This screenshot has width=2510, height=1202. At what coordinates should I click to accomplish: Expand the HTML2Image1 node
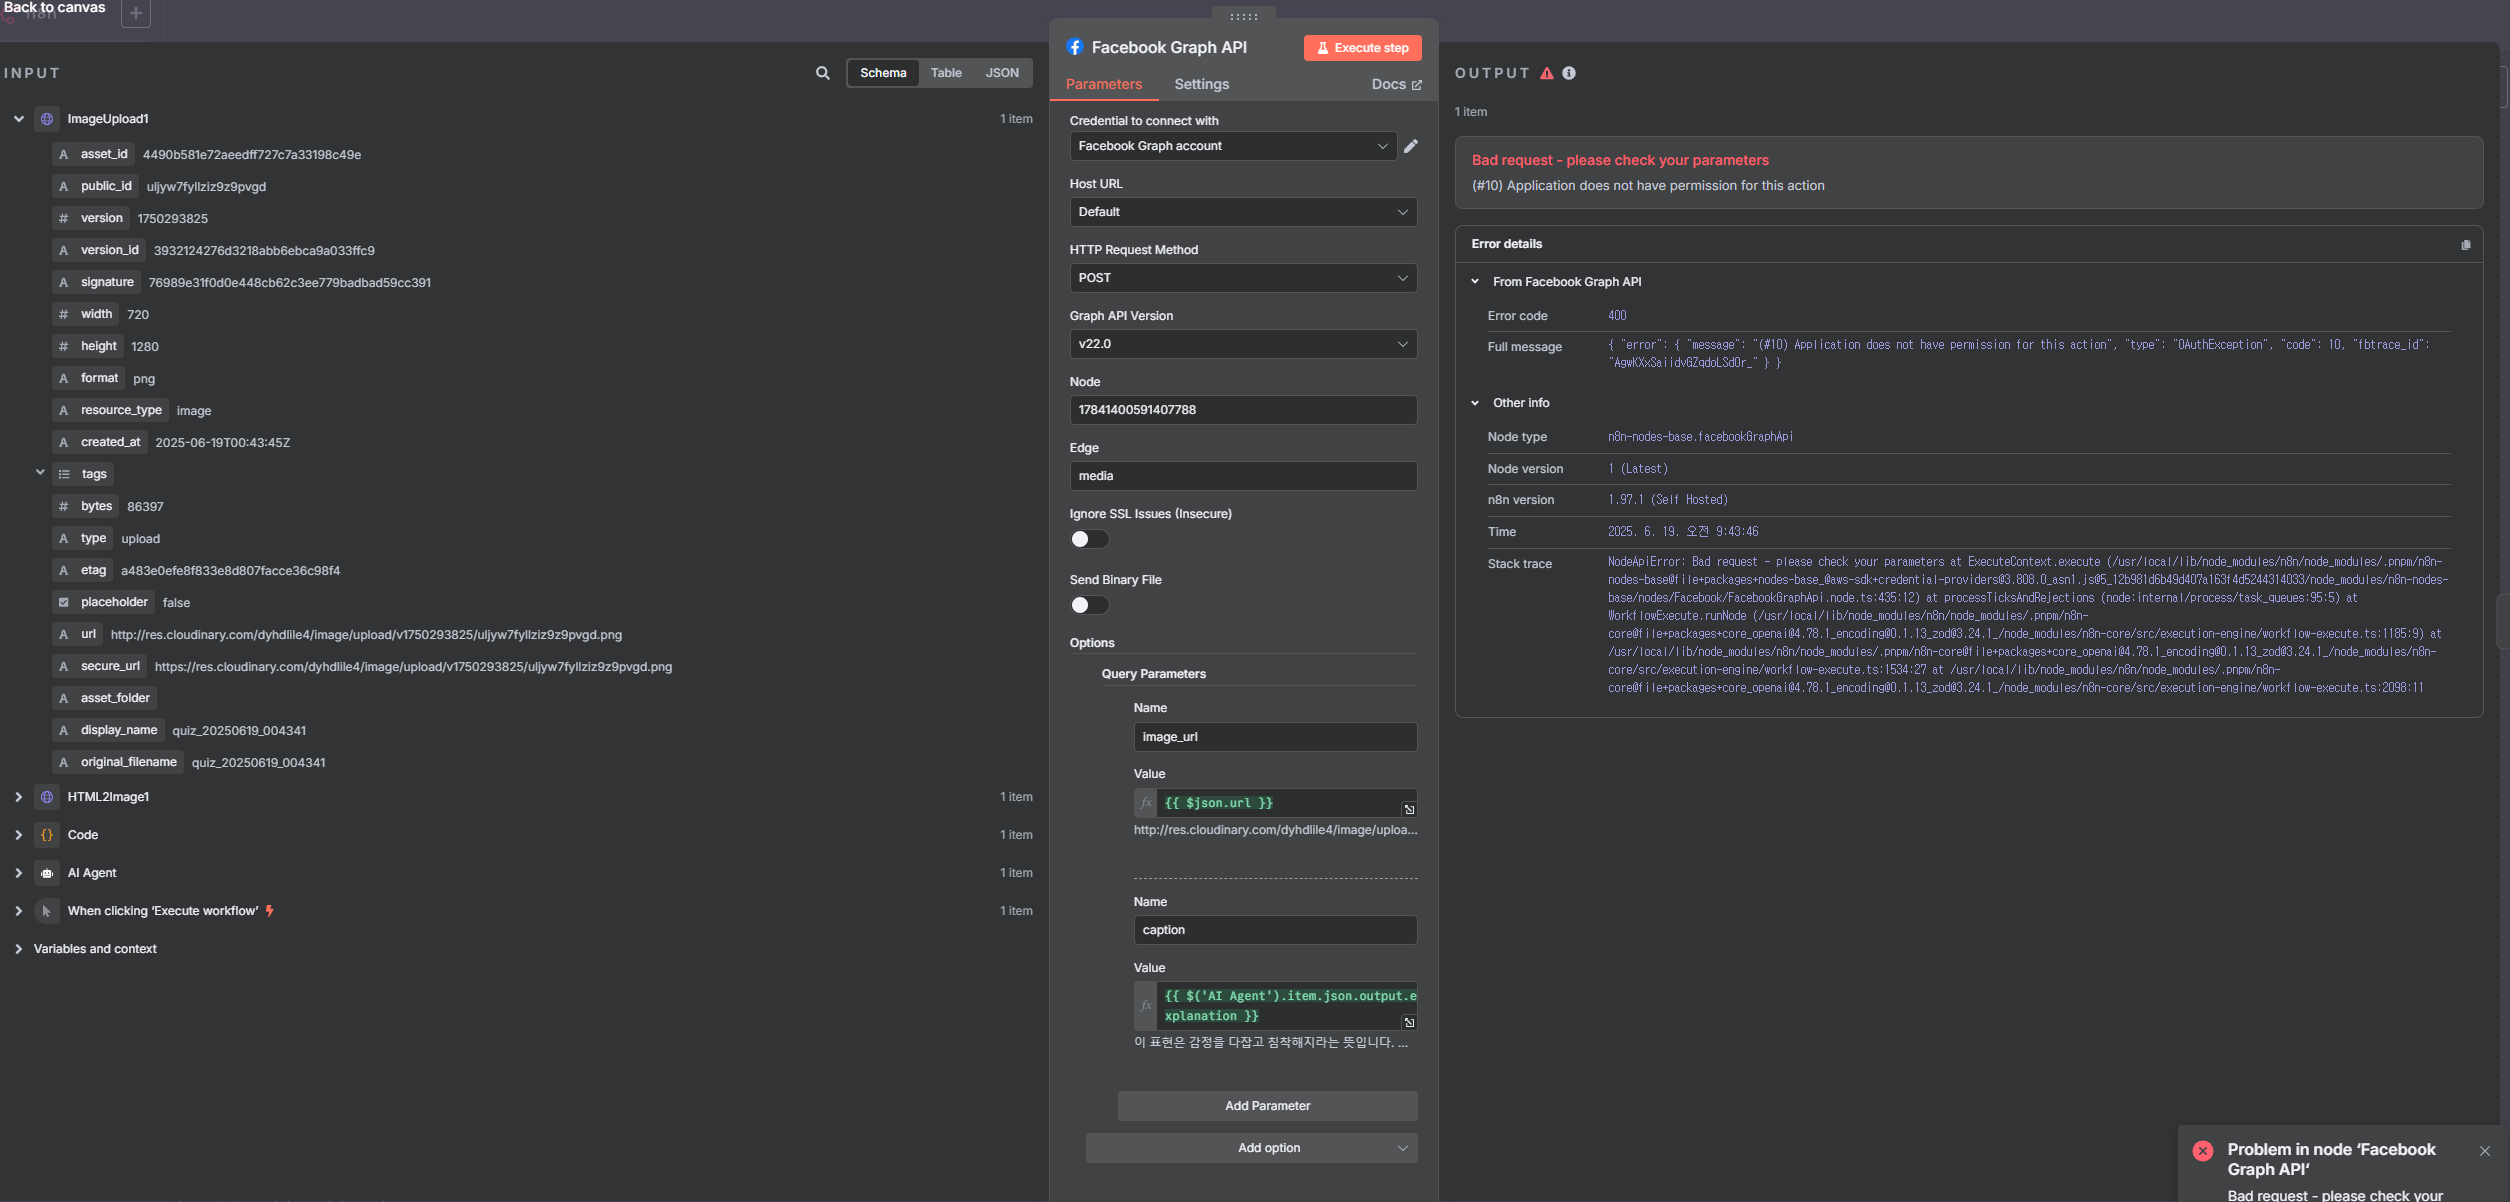click(x=18, y=797)
